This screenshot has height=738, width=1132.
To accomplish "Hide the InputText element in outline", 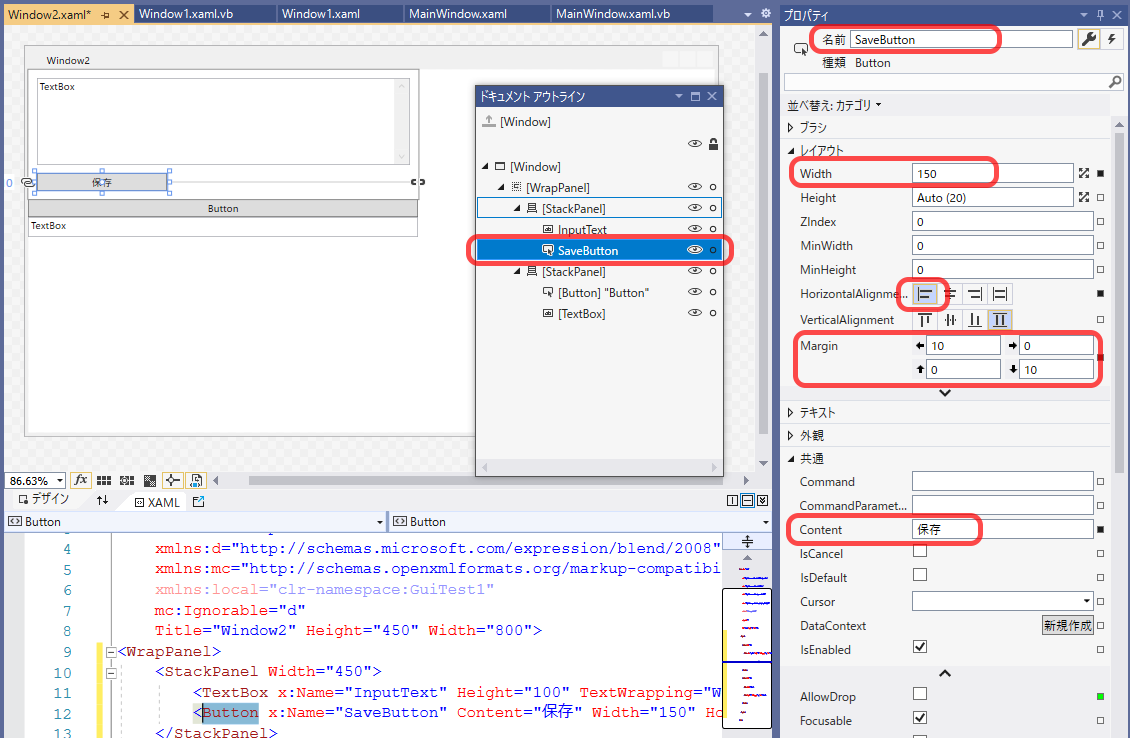I will pyautogui.click(x=695, y=229).
